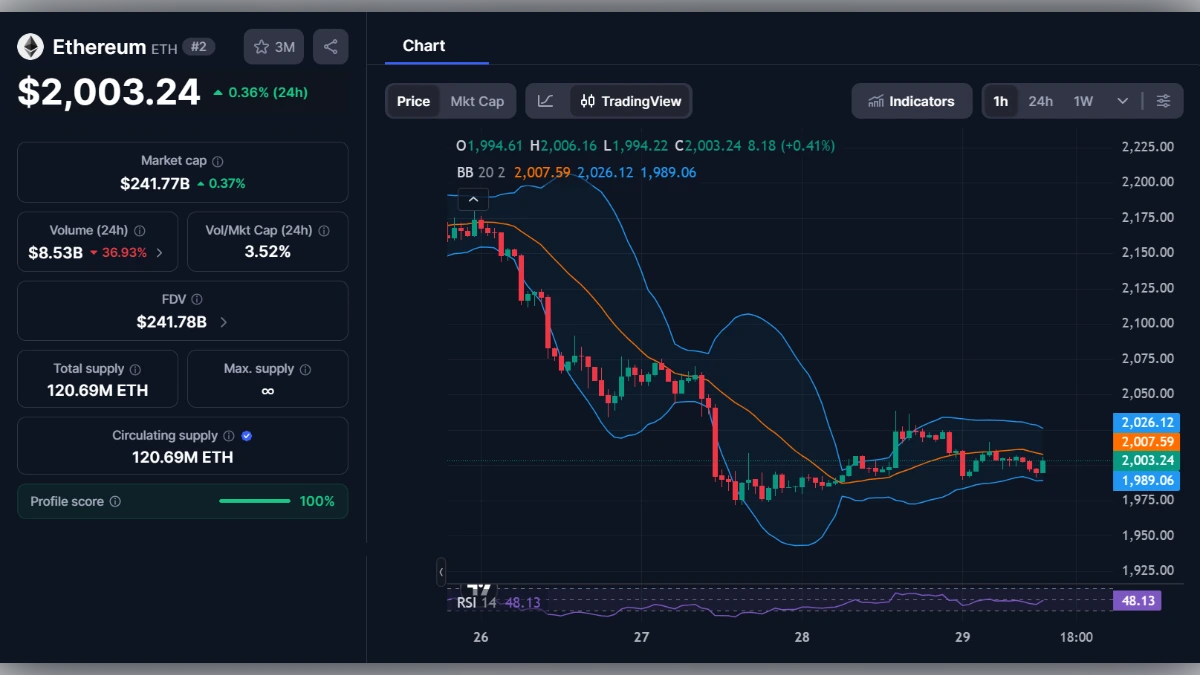Select the line chart icon
Image resolution: width=1200 pixels, height=675 pixels.
click(546, 100)
